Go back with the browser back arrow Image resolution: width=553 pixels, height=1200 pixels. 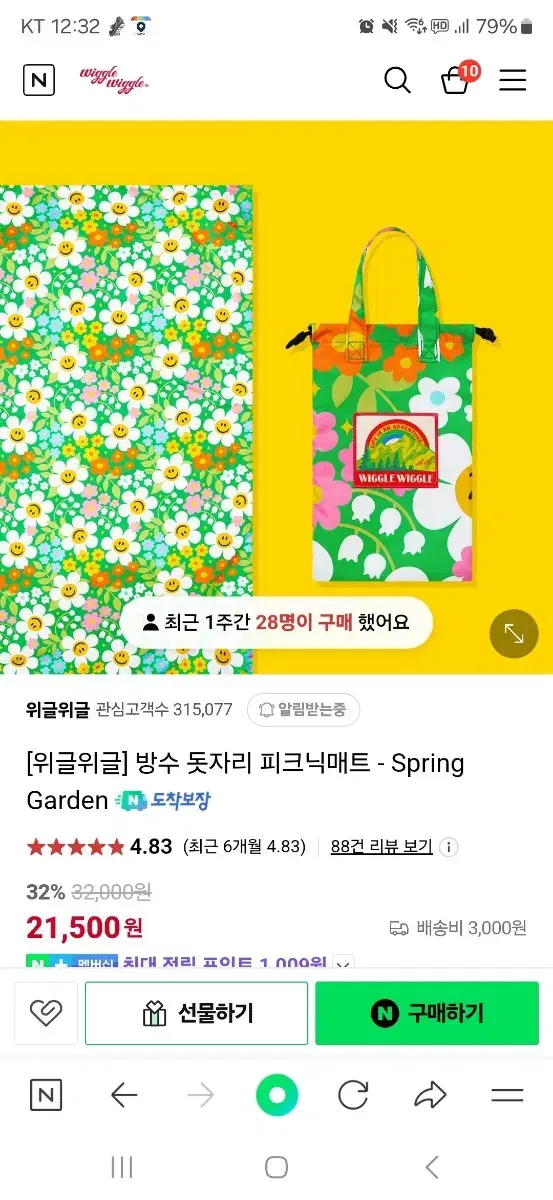[x=124, y=1095]
